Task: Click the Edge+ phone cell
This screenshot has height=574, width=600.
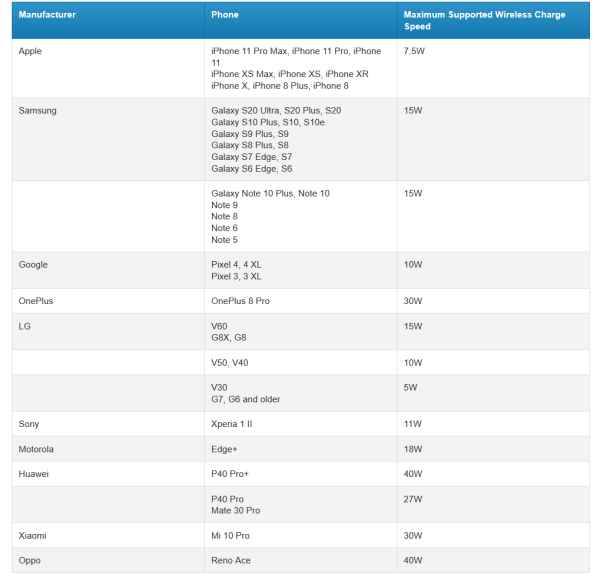Action: pos(301,449)
